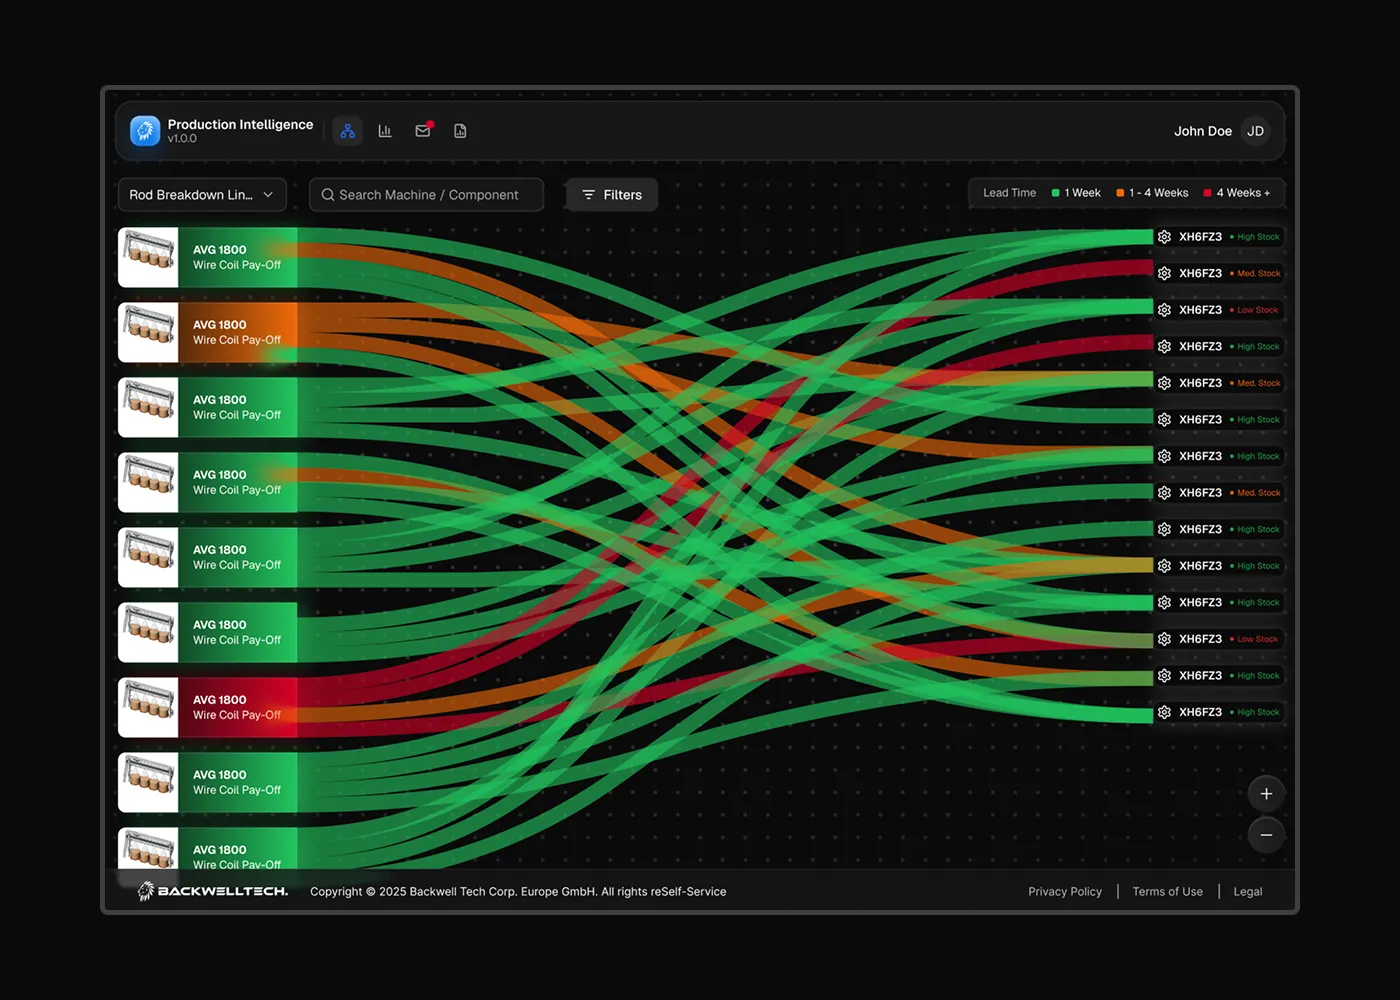Screen dimensions: 1400x1000
Task: Click the search magnifier in the search bar
Action: 328,194
